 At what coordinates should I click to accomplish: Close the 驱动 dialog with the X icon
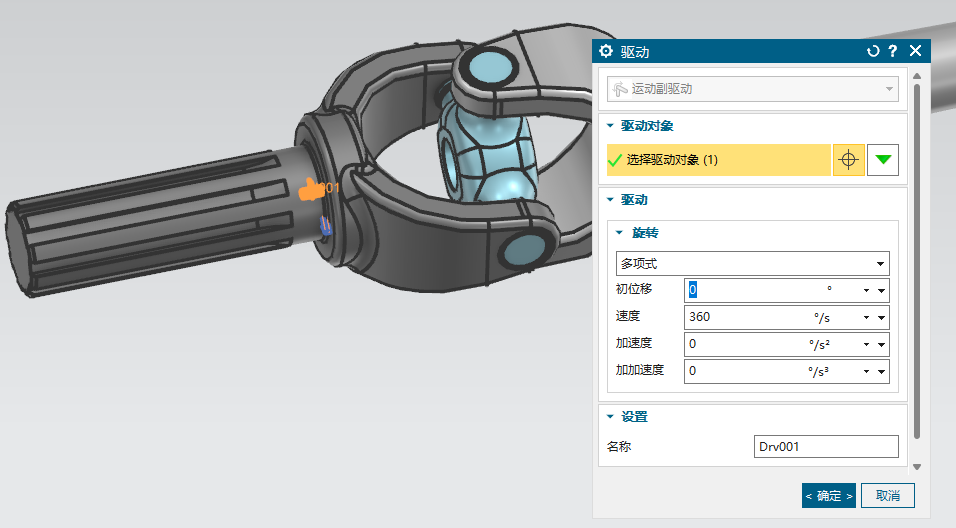point(915,51)
